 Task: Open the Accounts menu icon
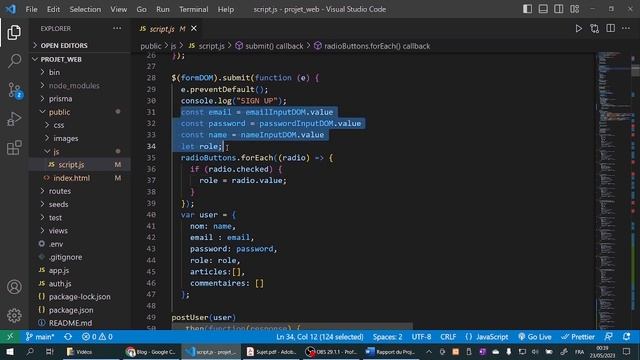pyautogui.click(x=14, y=287)
